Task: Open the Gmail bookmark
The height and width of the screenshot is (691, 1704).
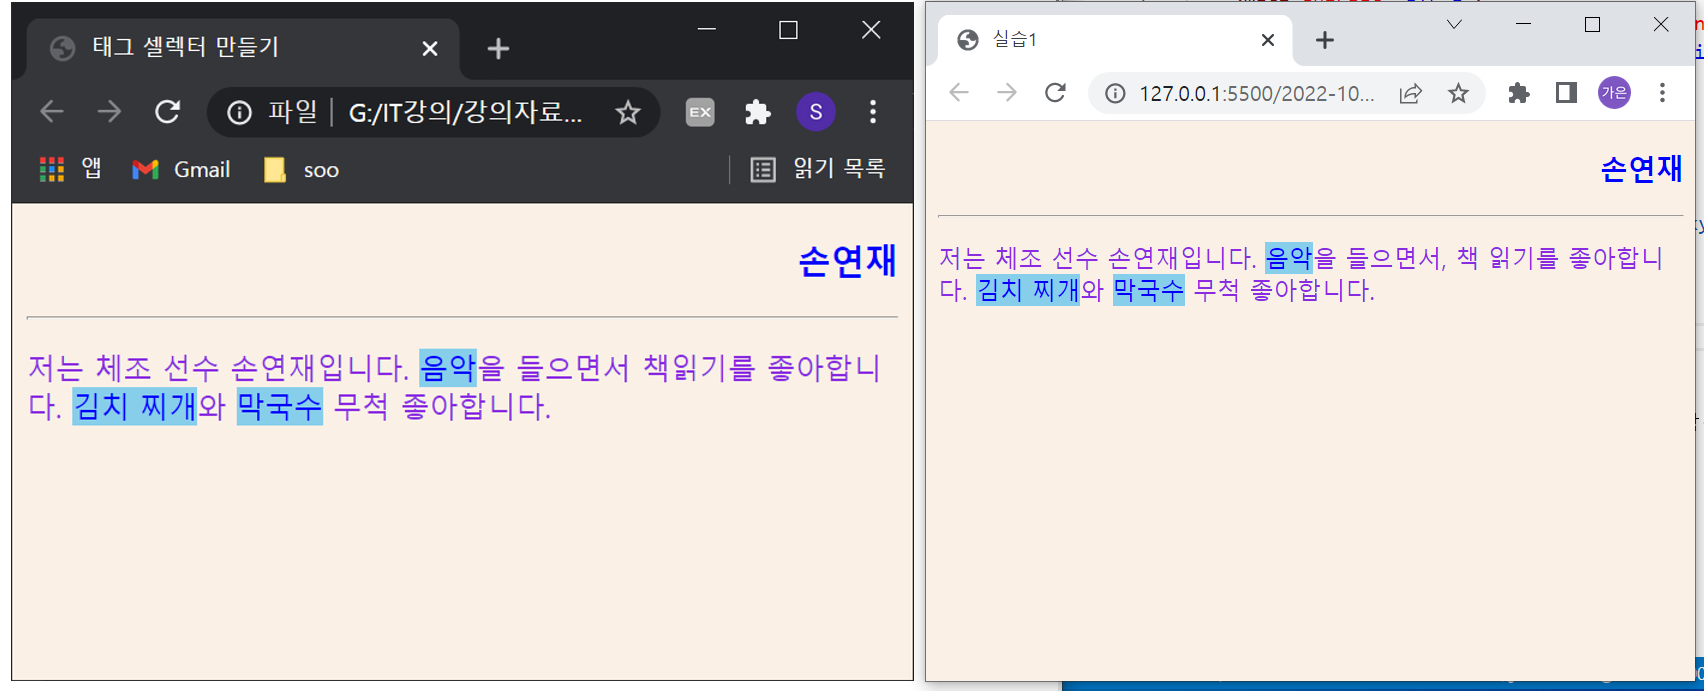Action: [181, 170]
